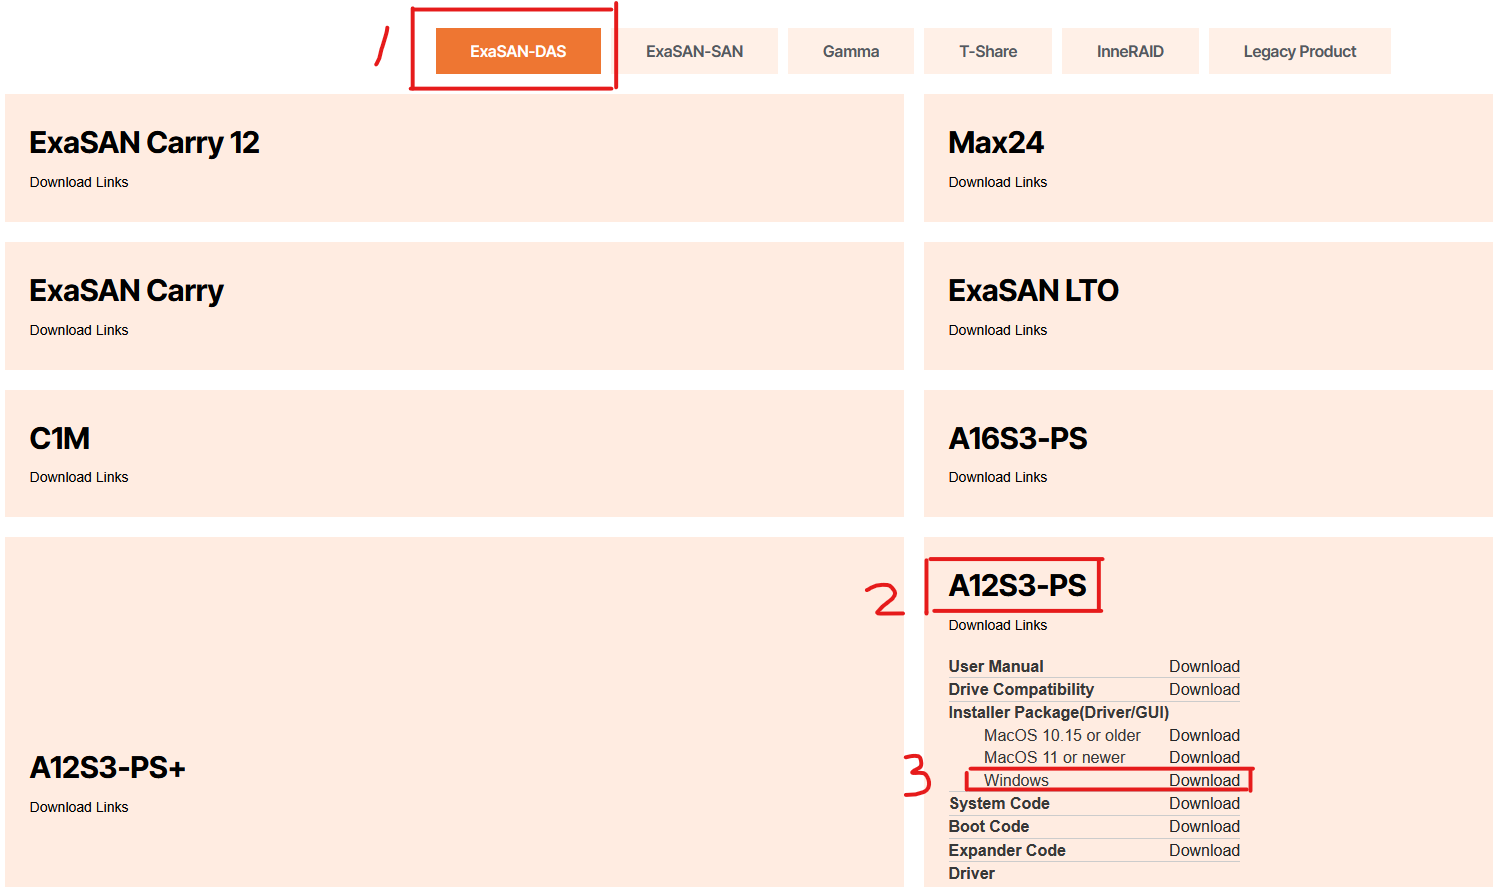Download the A12S3-PS User Manual
Viewport: 1493px width, 887px height.
[x=1204, y=666]
